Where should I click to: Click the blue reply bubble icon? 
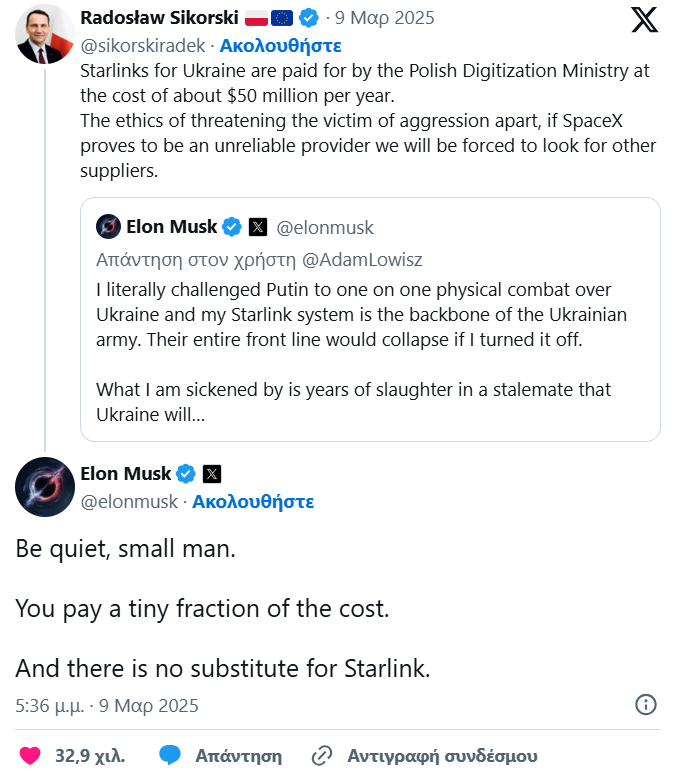point(171,755)
